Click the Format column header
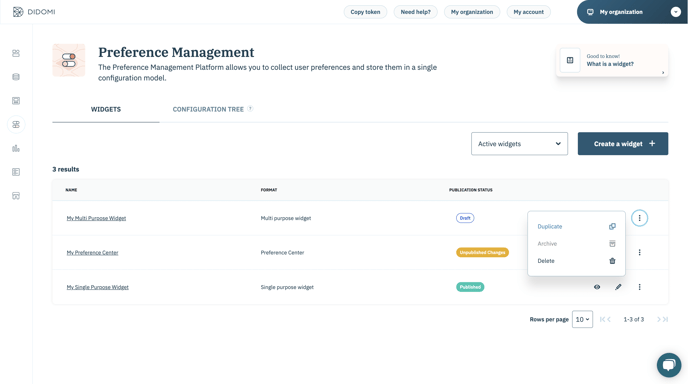 pos(269,190)
